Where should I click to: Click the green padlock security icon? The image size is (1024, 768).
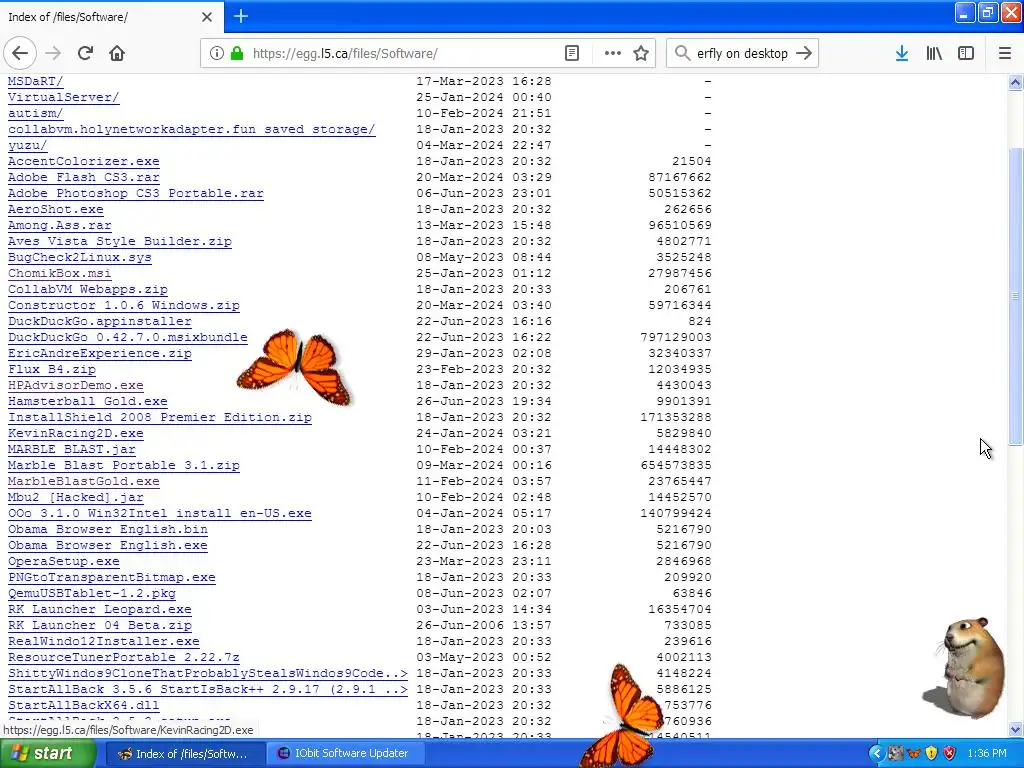tap(237, 54)
